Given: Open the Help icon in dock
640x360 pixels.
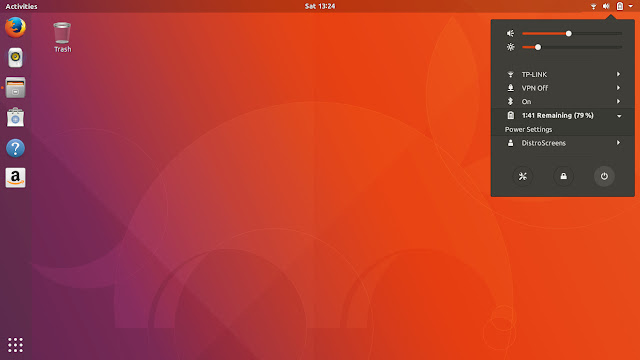Looking at the screenshot, I should pyautogui.click(x=16, y=148).
